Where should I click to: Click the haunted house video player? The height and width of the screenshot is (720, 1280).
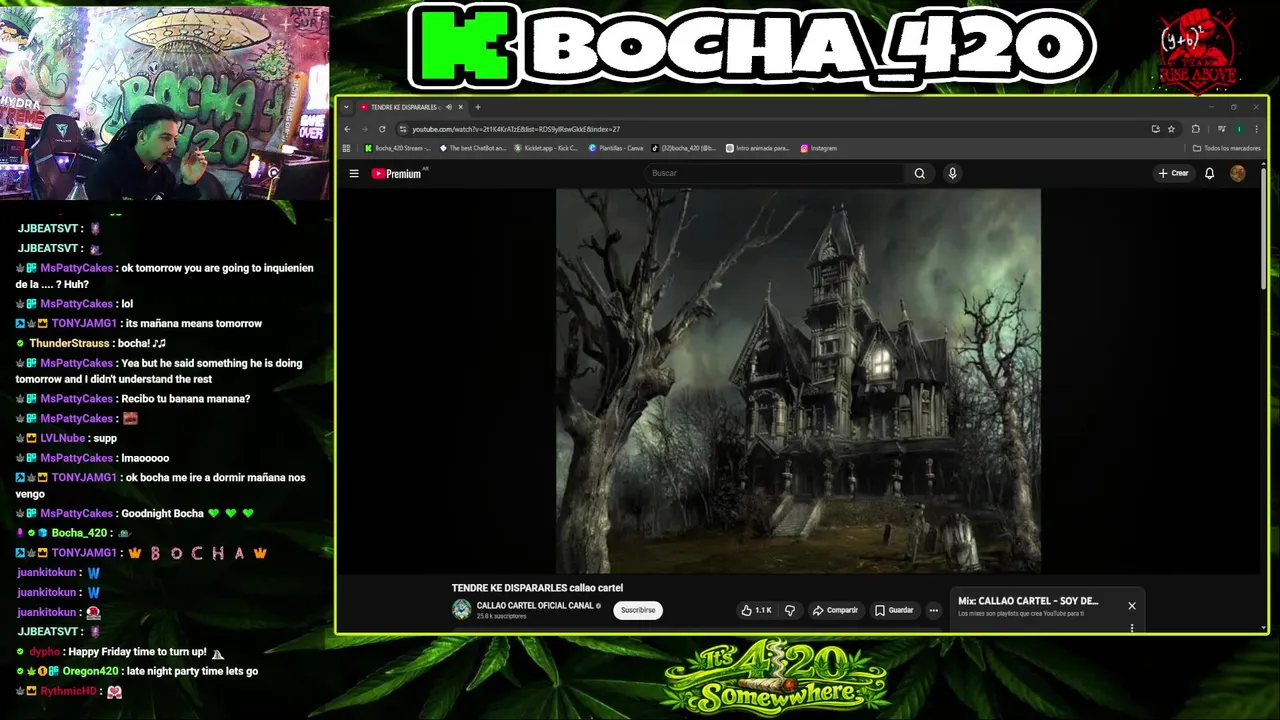(798, 380)
